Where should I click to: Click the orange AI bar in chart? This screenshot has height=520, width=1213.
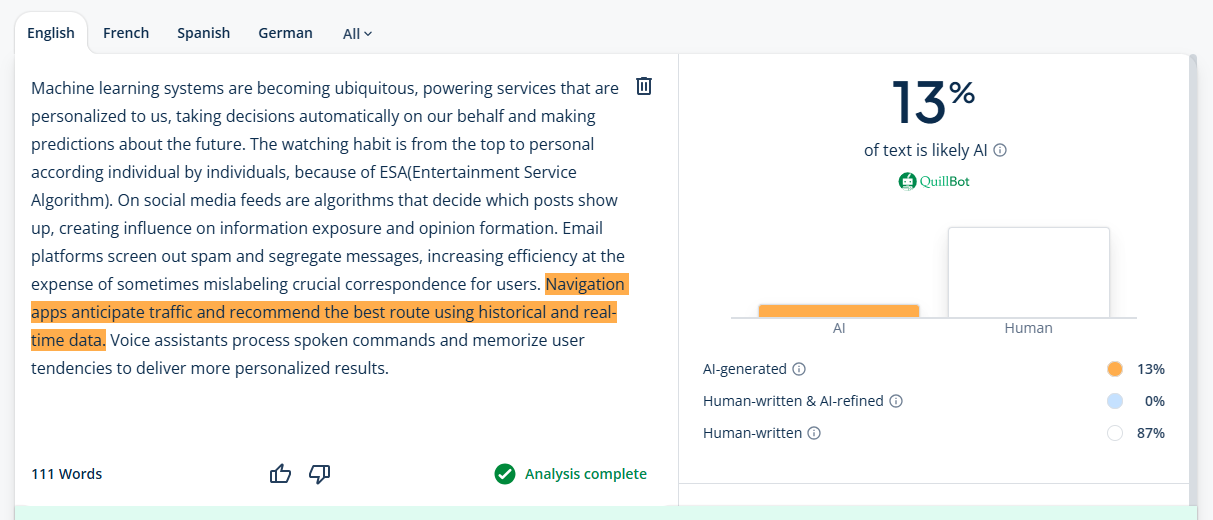[839, 311]
